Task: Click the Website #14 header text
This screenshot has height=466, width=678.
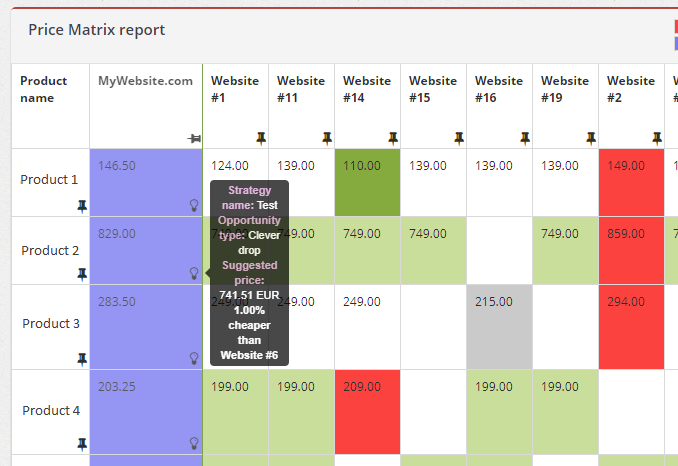Action: [x=367, y=89]
